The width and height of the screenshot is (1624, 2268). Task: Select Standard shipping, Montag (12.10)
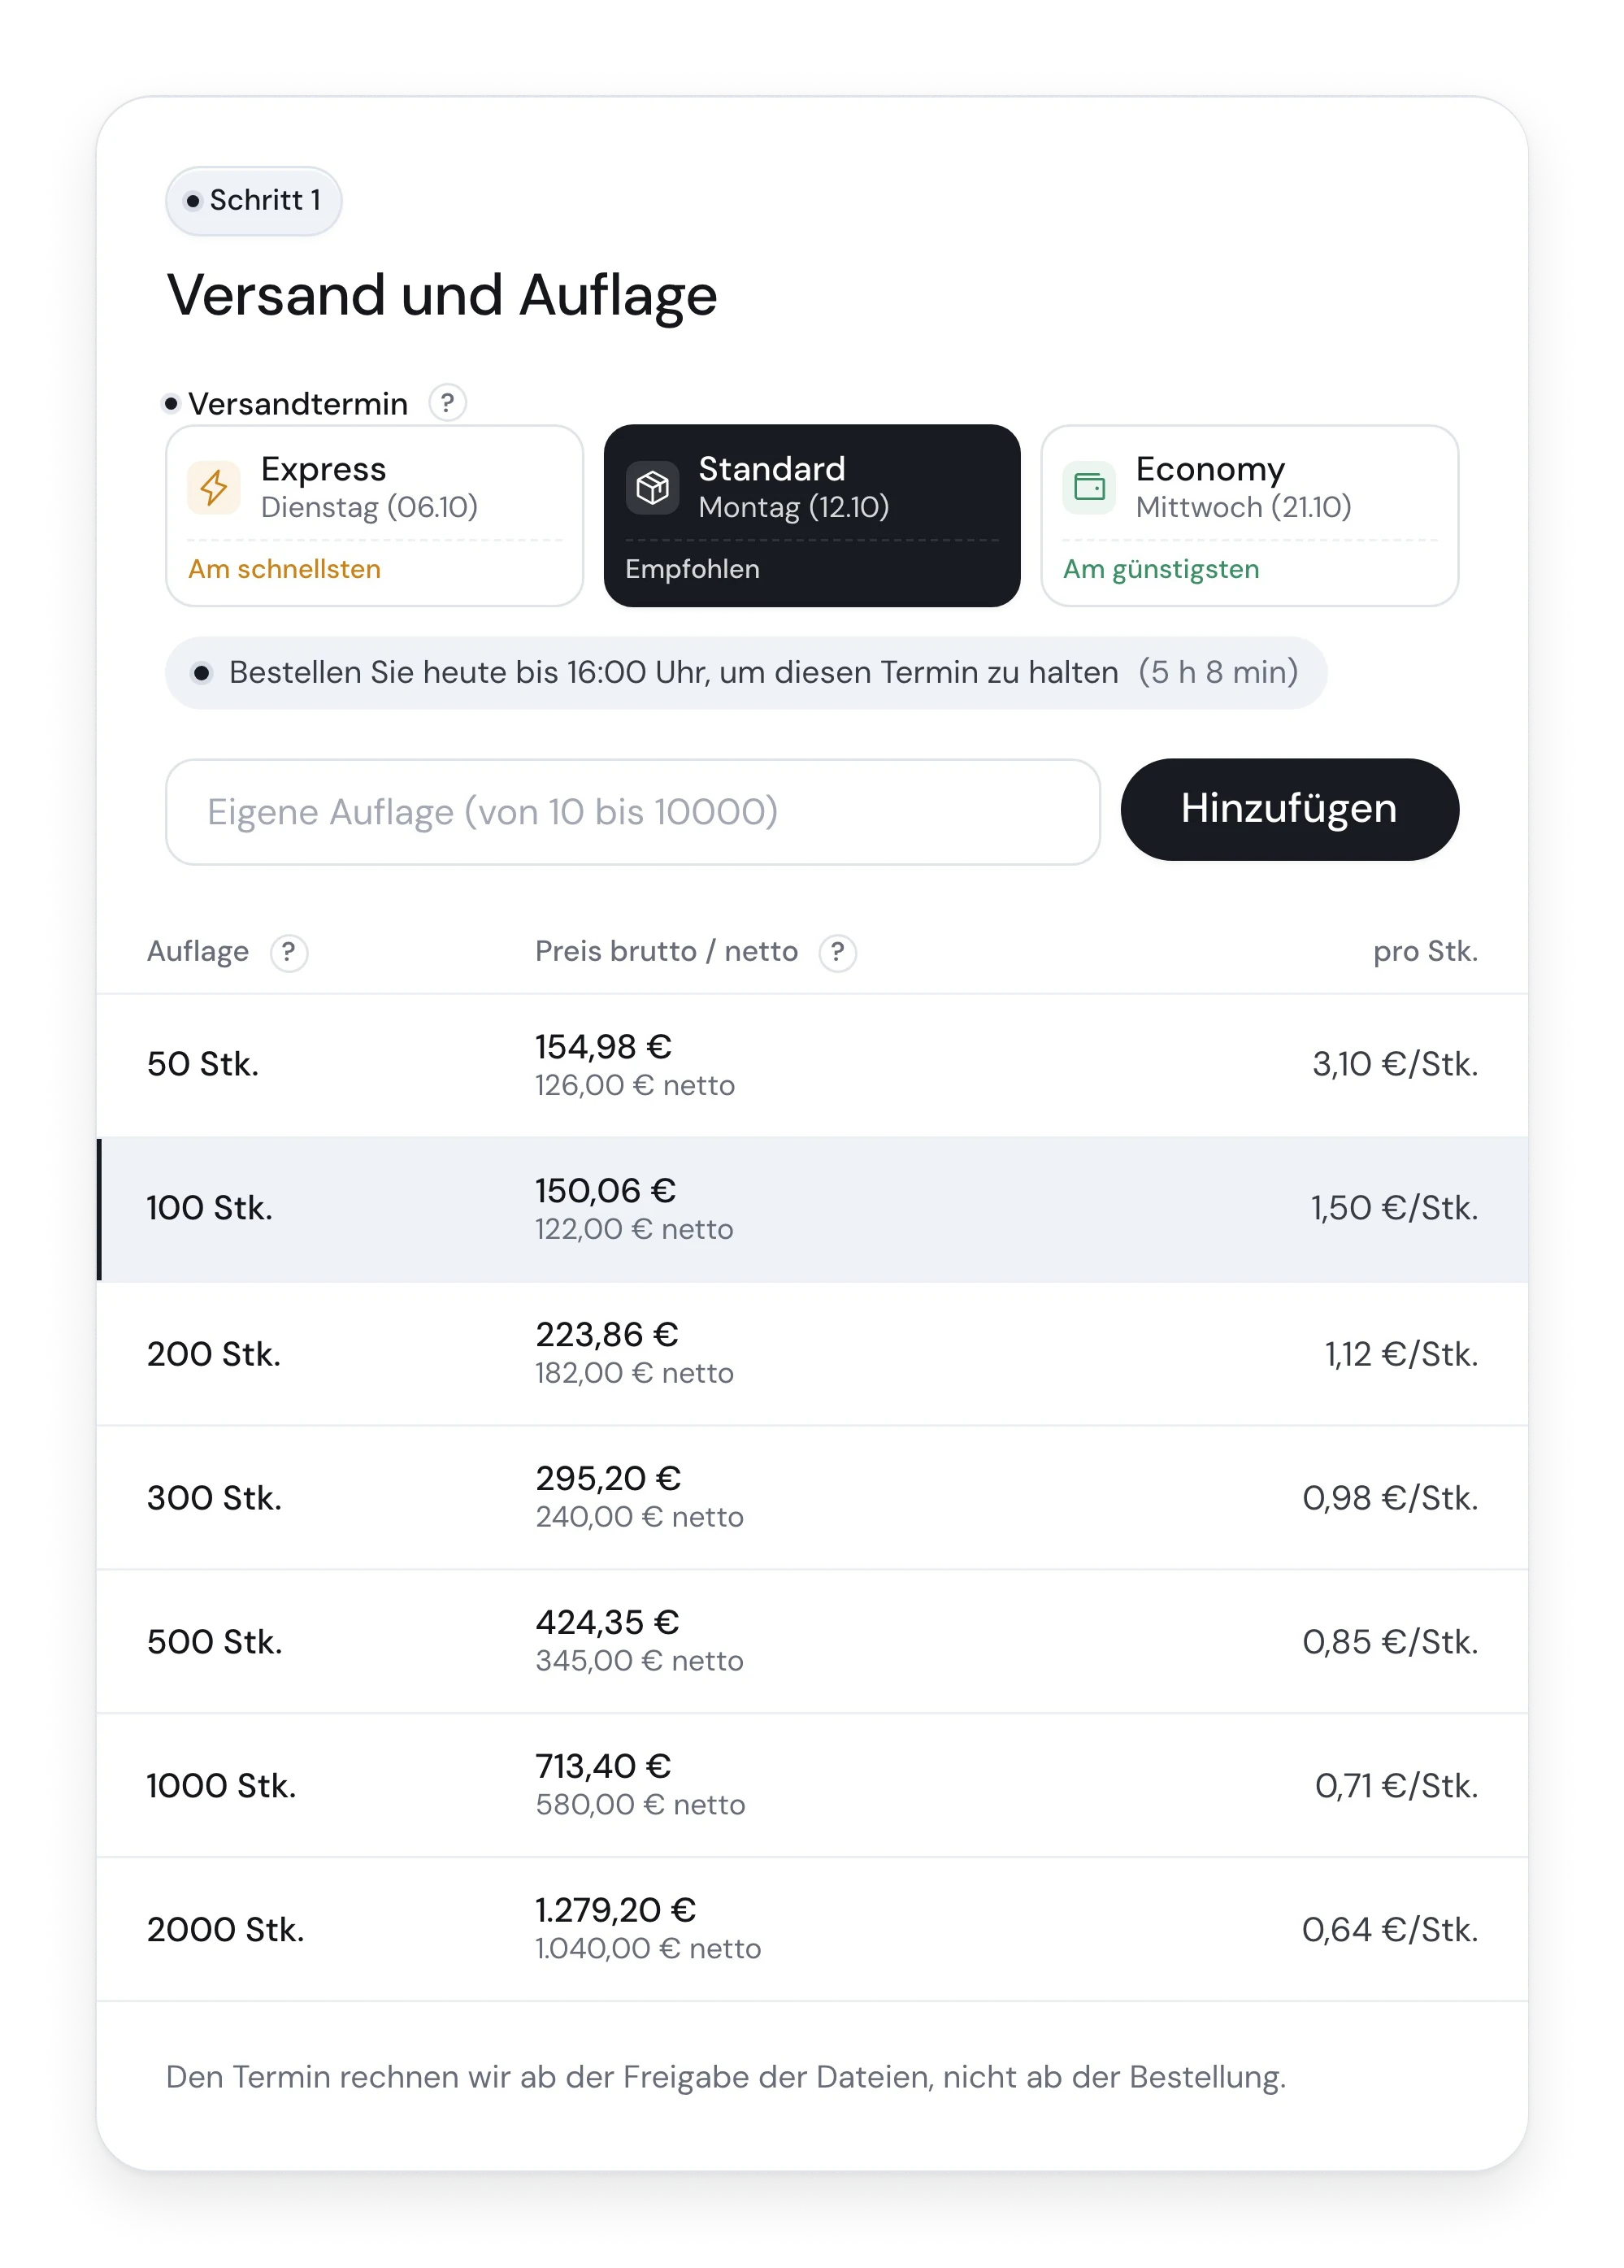click(x=812, y=516)
